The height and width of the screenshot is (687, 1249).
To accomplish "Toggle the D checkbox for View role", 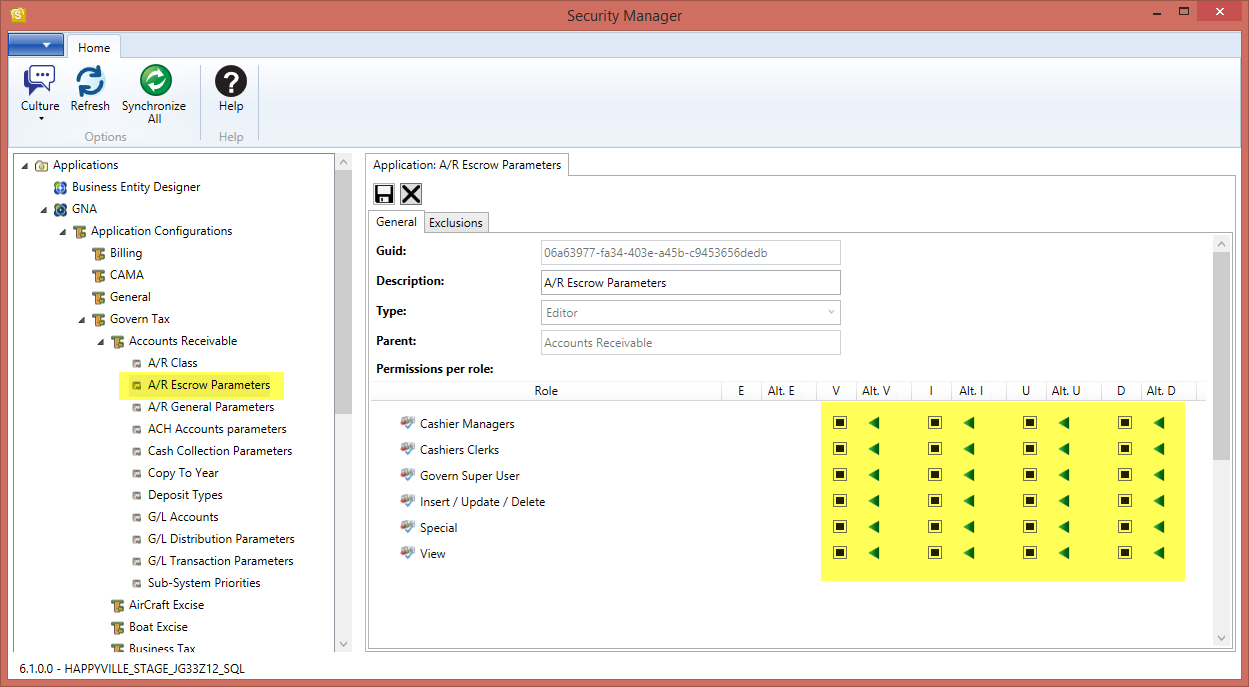I will [x=1125, y=552].
